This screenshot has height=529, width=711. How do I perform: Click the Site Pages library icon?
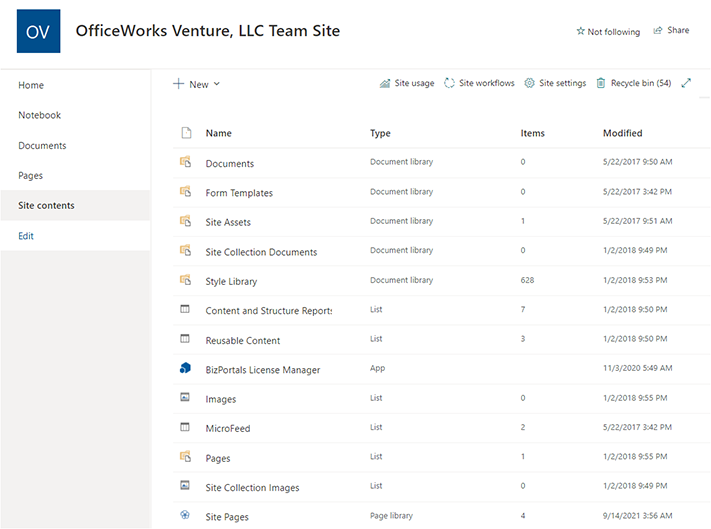pyautogui.click(x=185, y=516)
